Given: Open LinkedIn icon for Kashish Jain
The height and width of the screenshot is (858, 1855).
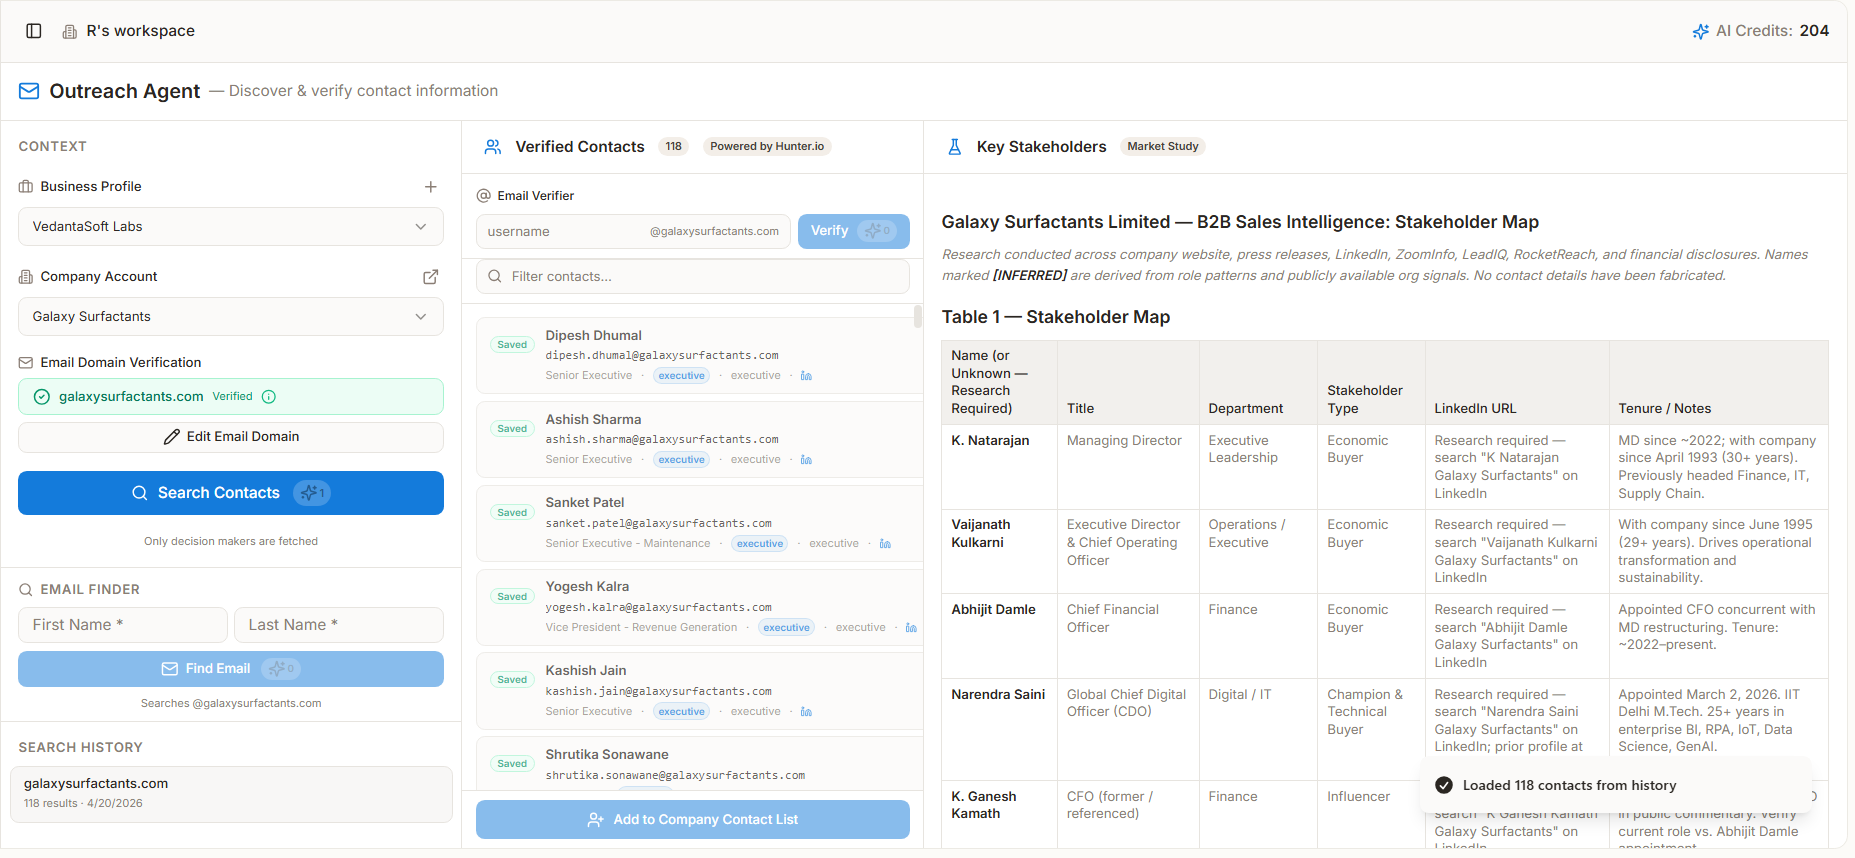Looking at the screenshot, I should (x=806, y=712).
